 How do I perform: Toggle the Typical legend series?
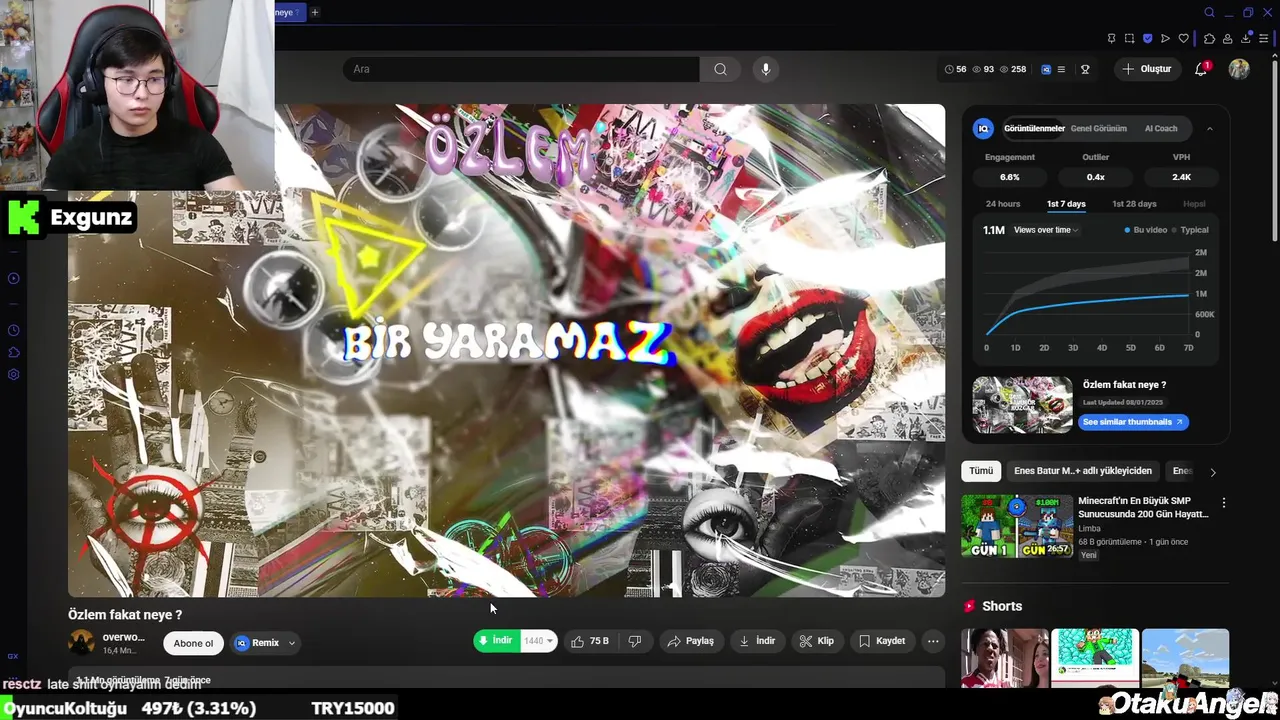pyautogui.click(x=1190, y=230)
